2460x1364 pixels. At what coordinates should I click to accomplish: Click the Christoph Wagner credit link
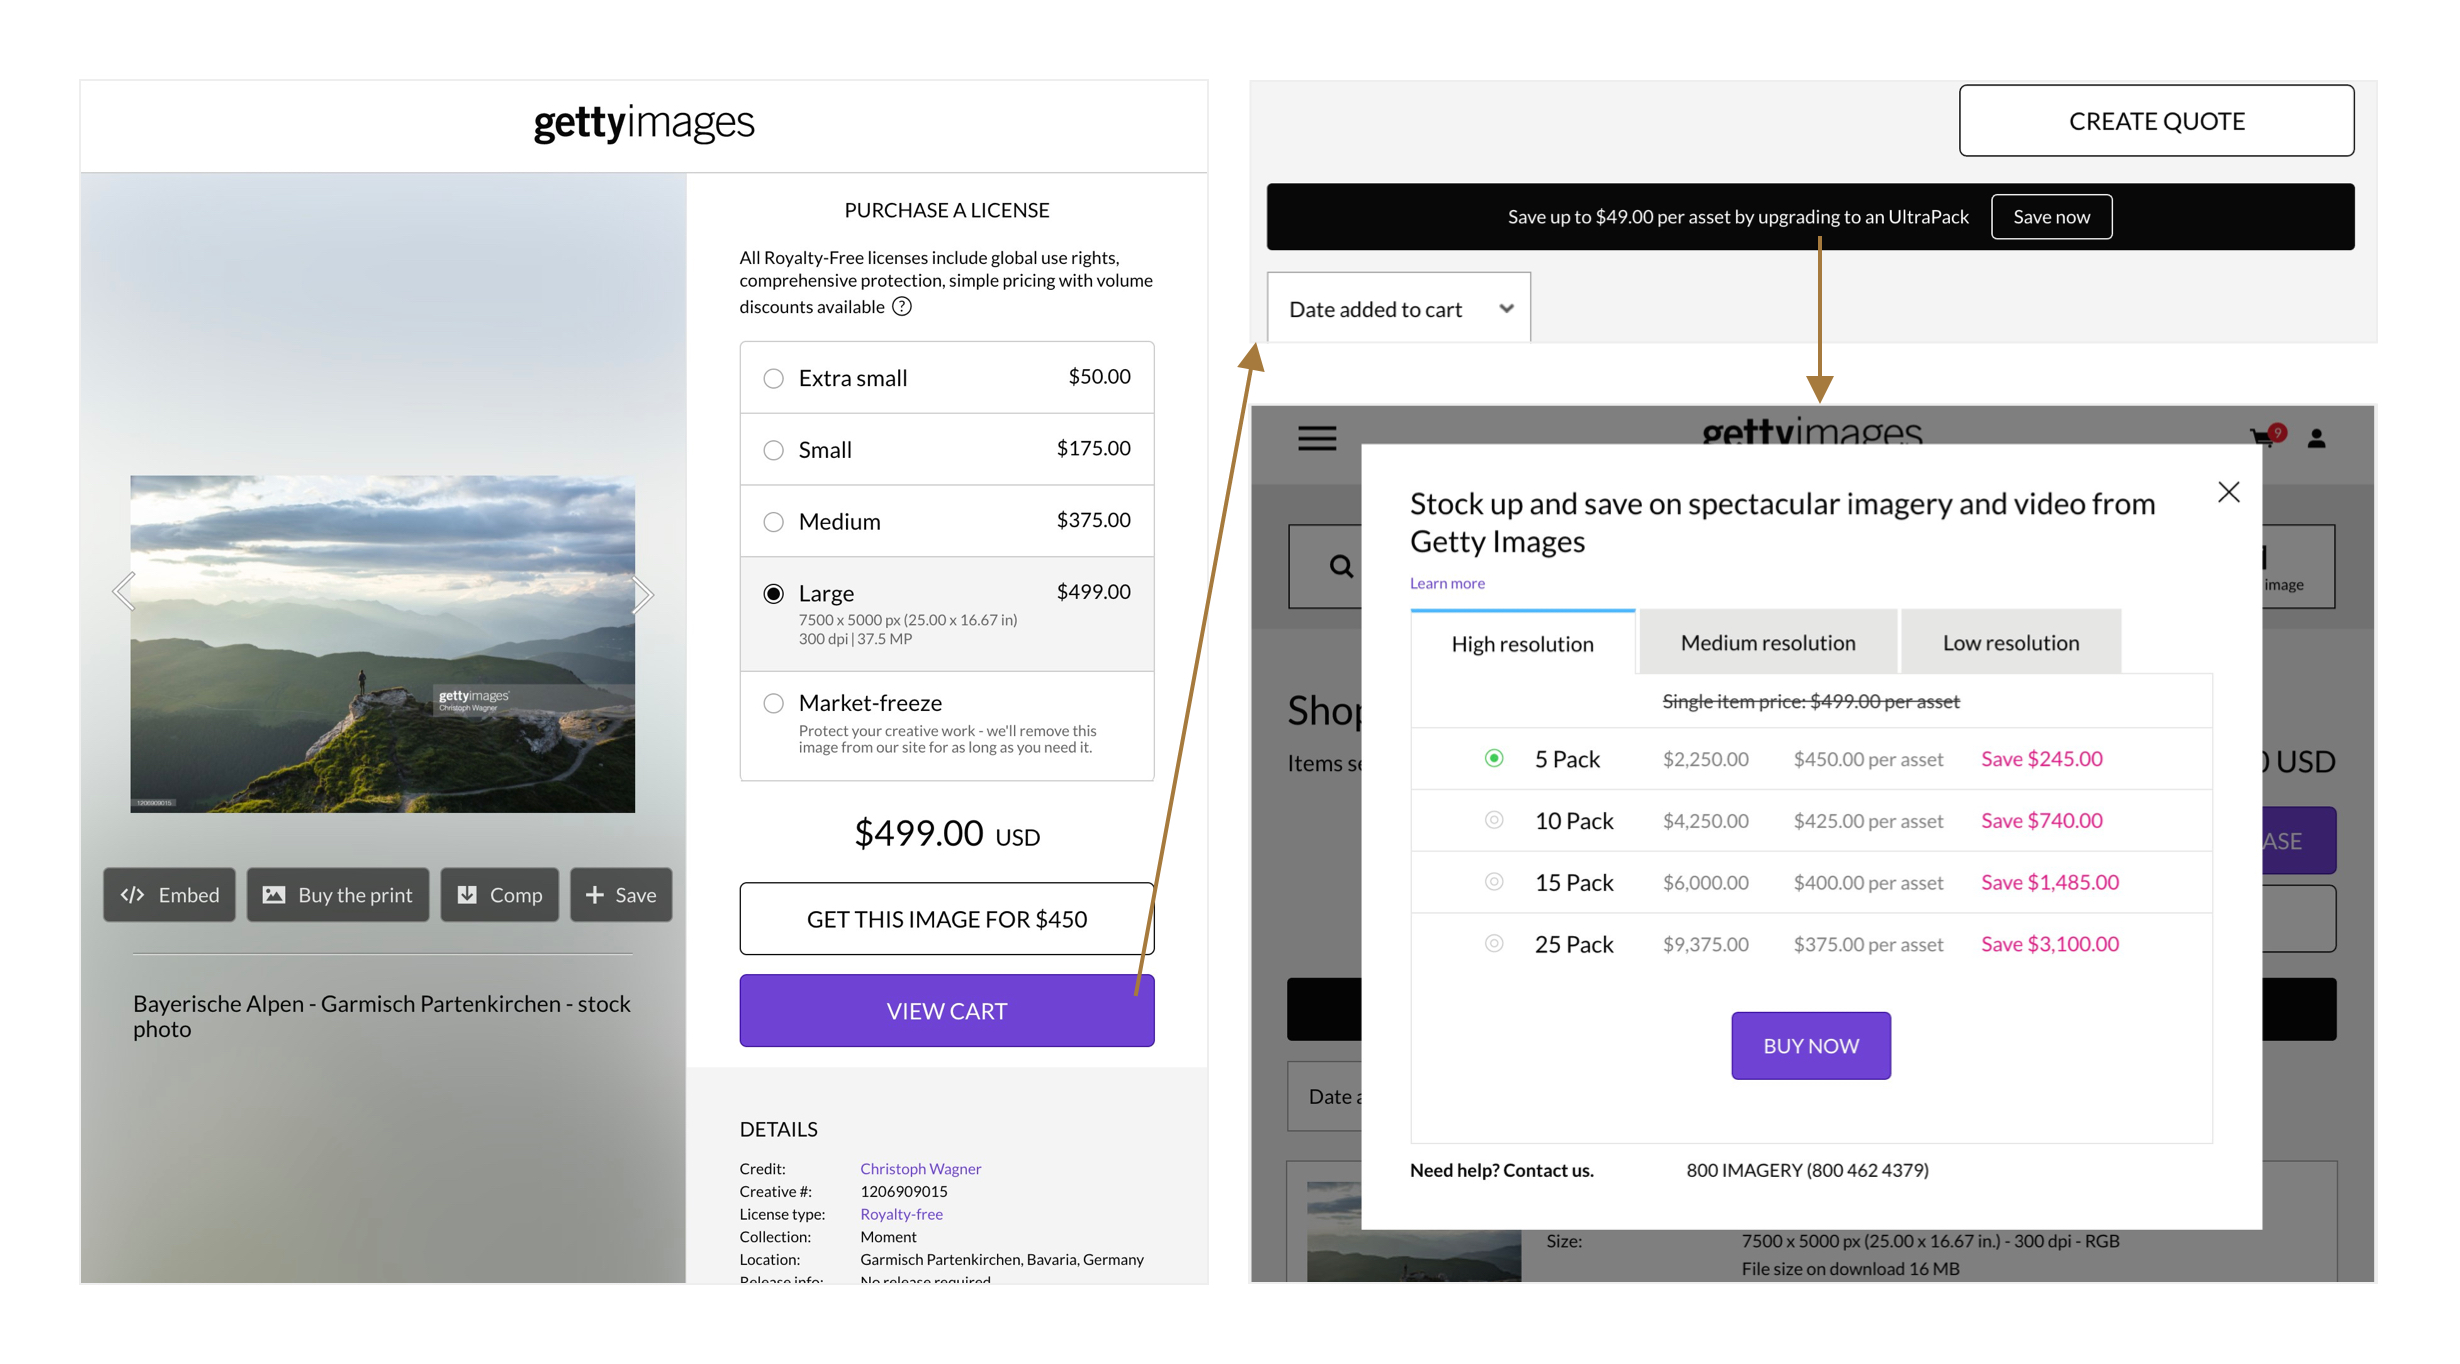920,1169
